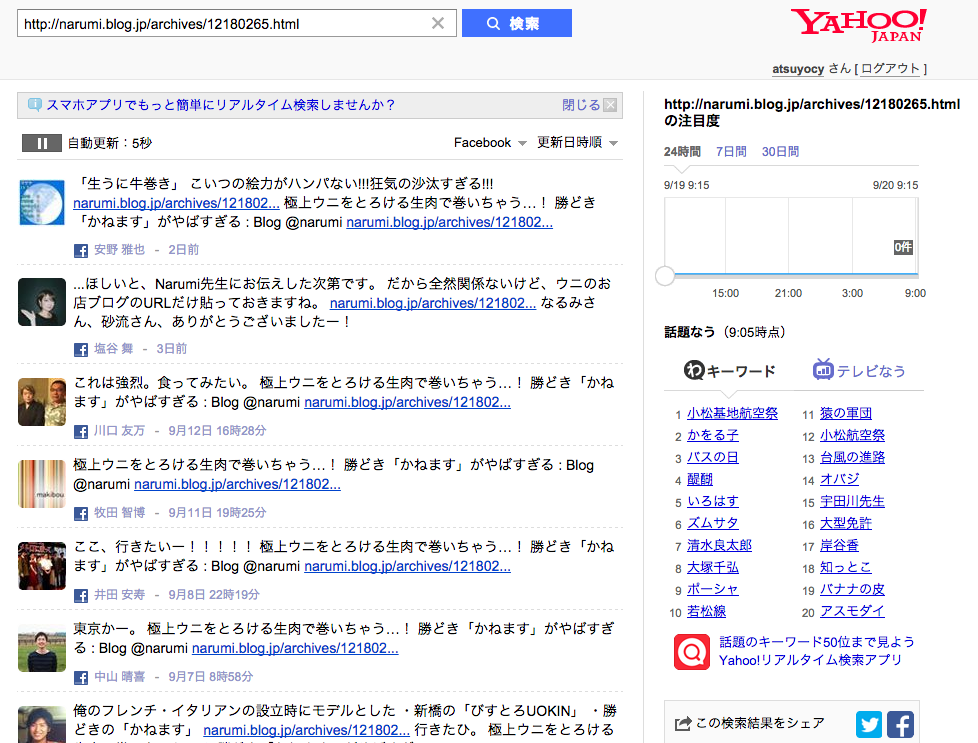Click the Facebook icon beside 中山 晴喜
This screenshot has width=978, height=743.
(x=80, y=677)
